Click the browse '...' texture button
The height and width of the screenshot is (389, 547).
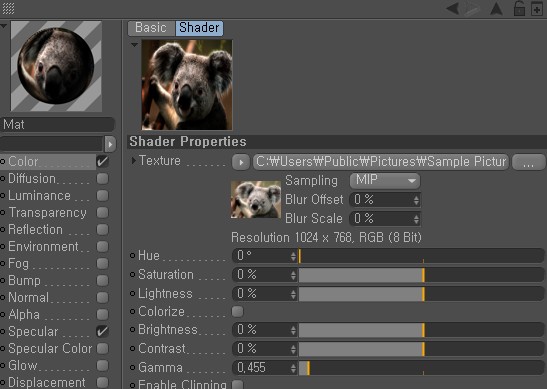pos(529,162)
